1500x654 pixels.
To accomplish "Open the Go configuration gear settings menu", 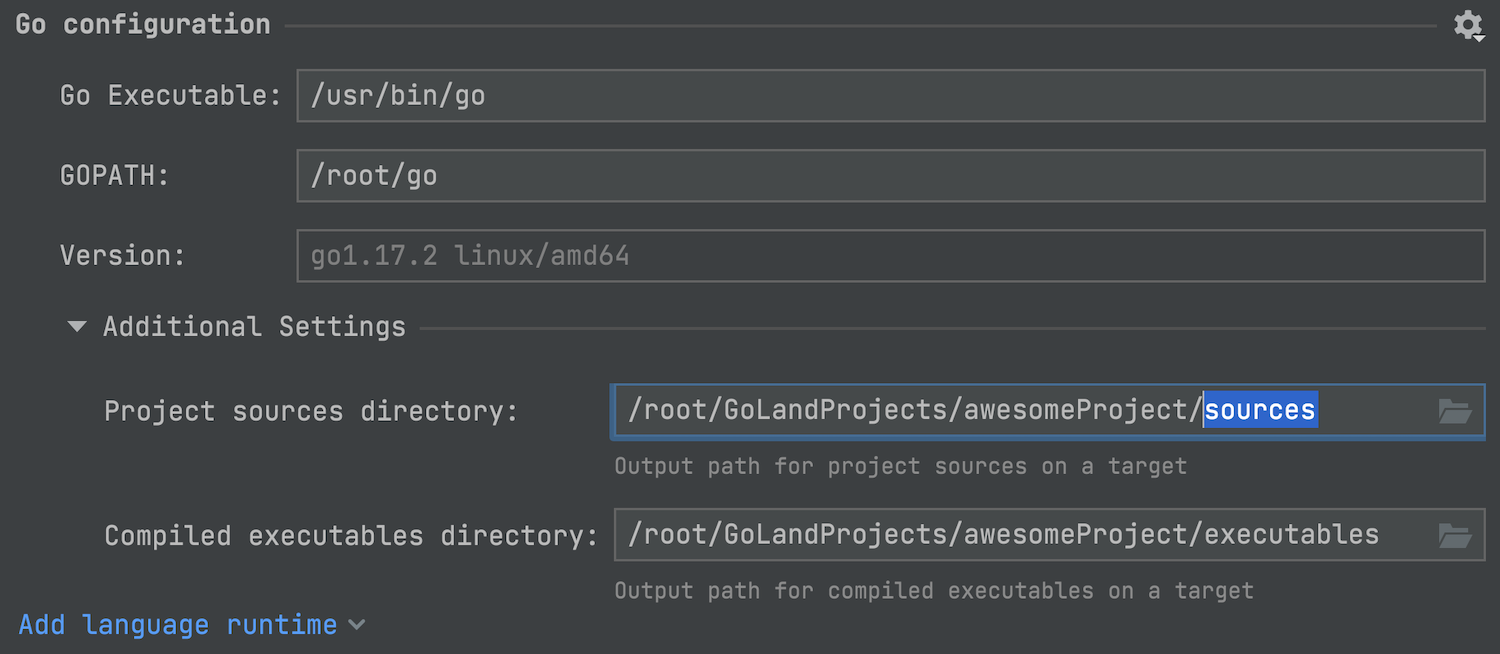I will [x=1468, y=26].
